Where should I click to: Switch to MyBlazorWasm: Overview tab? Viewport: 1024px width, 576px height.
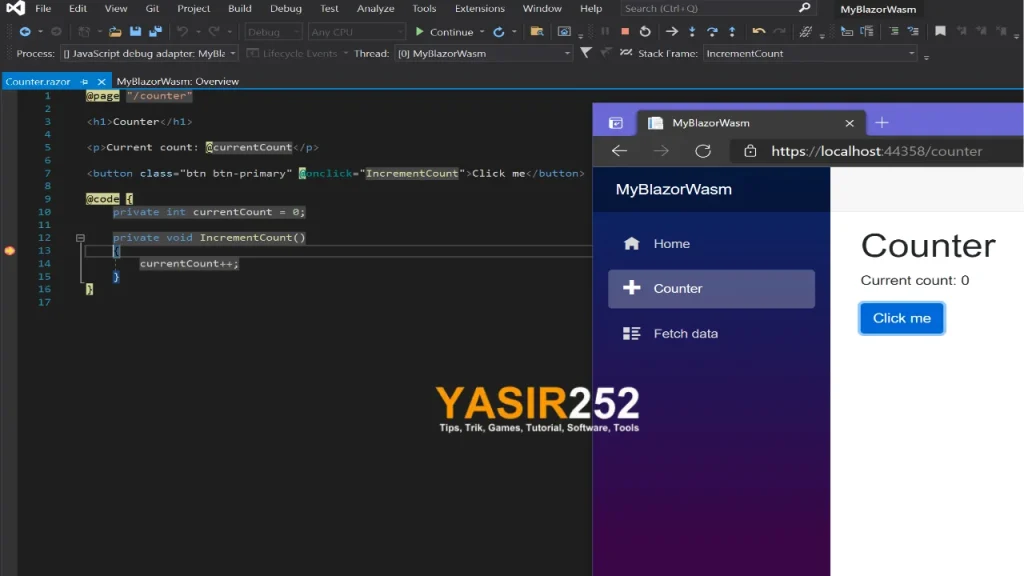(x=178, y=82)
